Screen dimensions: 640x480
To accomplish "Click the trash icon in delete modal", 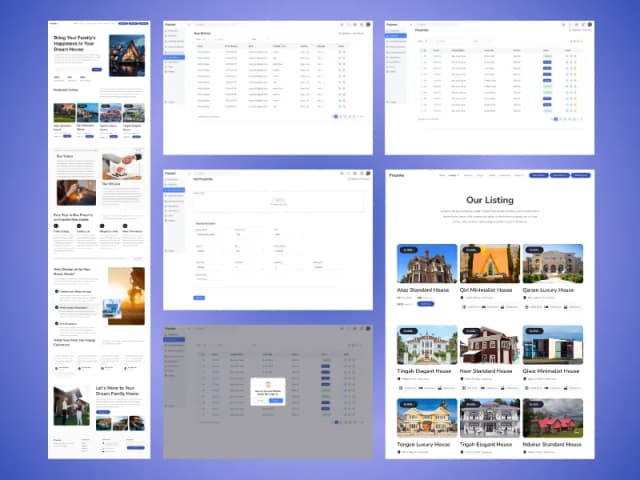I will click(268, 384).
